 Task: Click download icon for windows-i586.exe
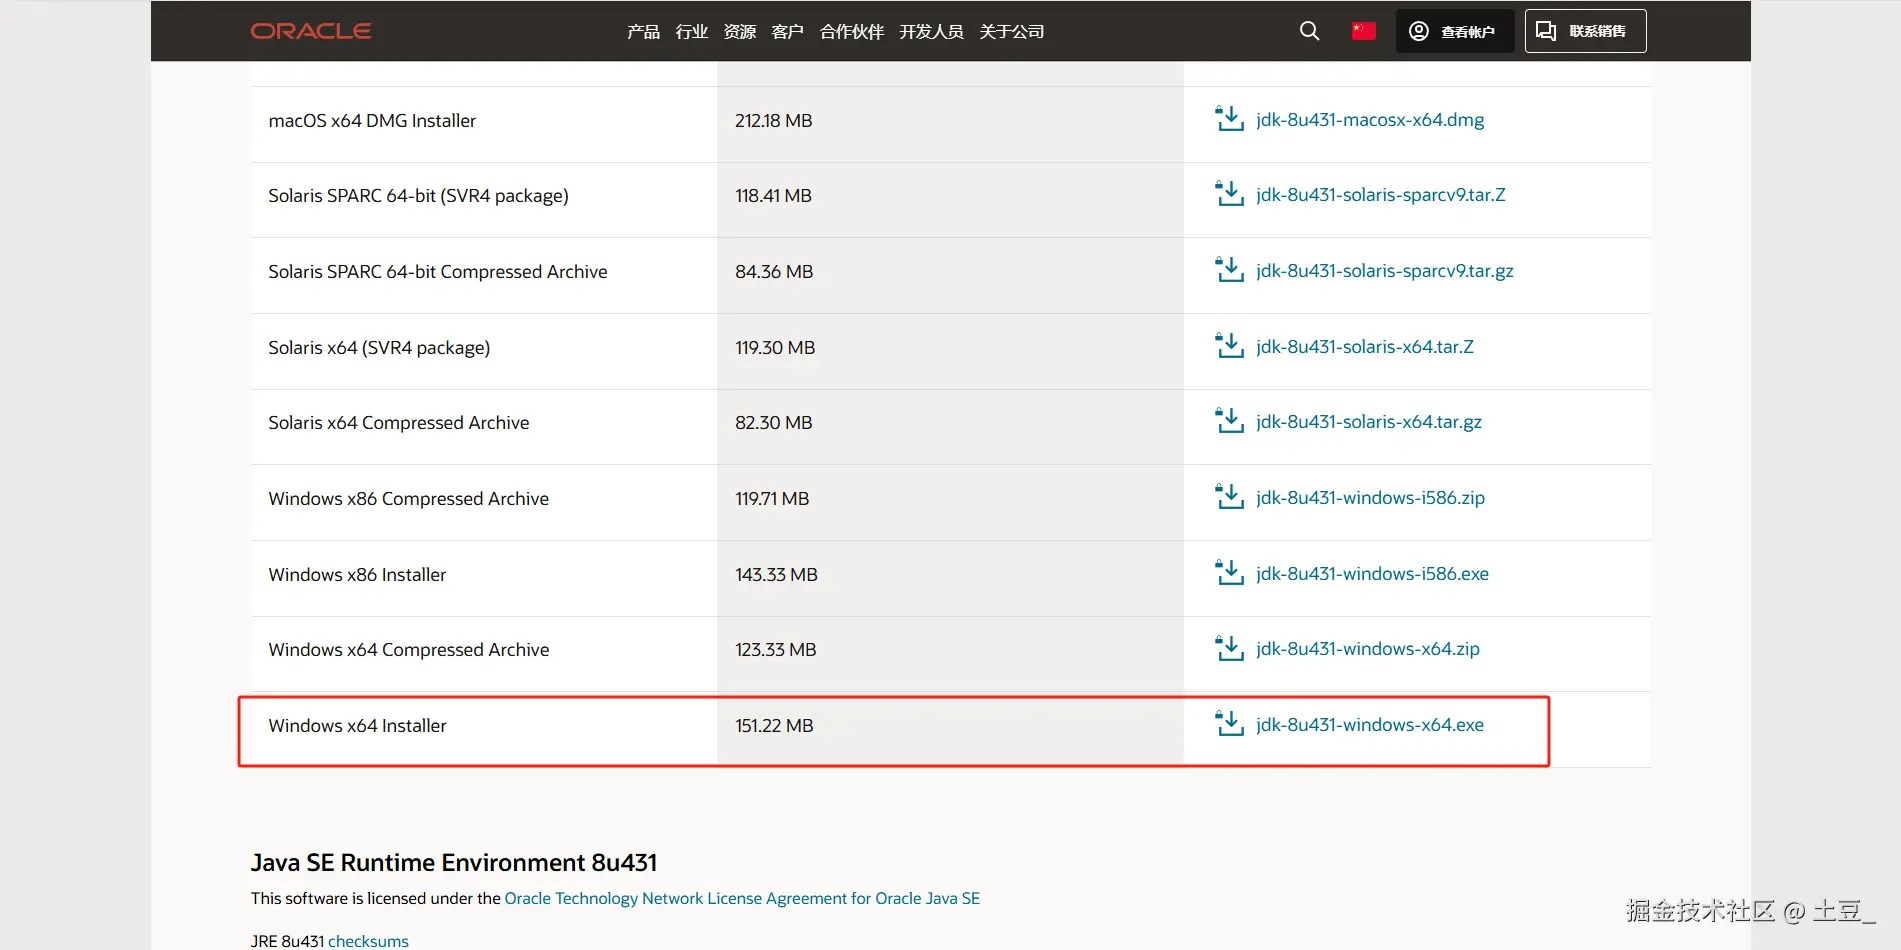tap(1229, 573)
